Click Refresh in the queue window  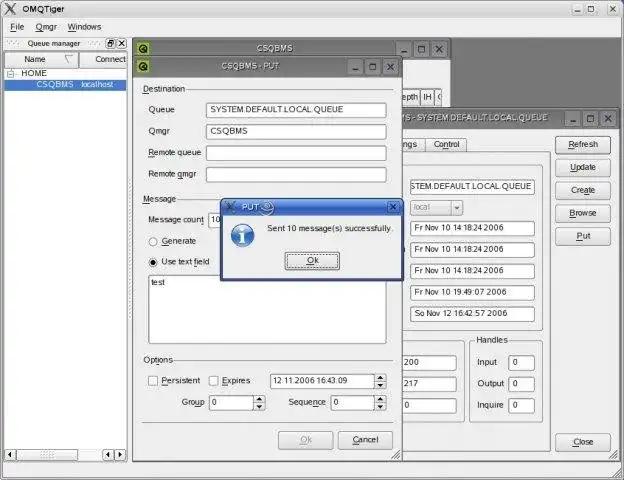point(583,144)
